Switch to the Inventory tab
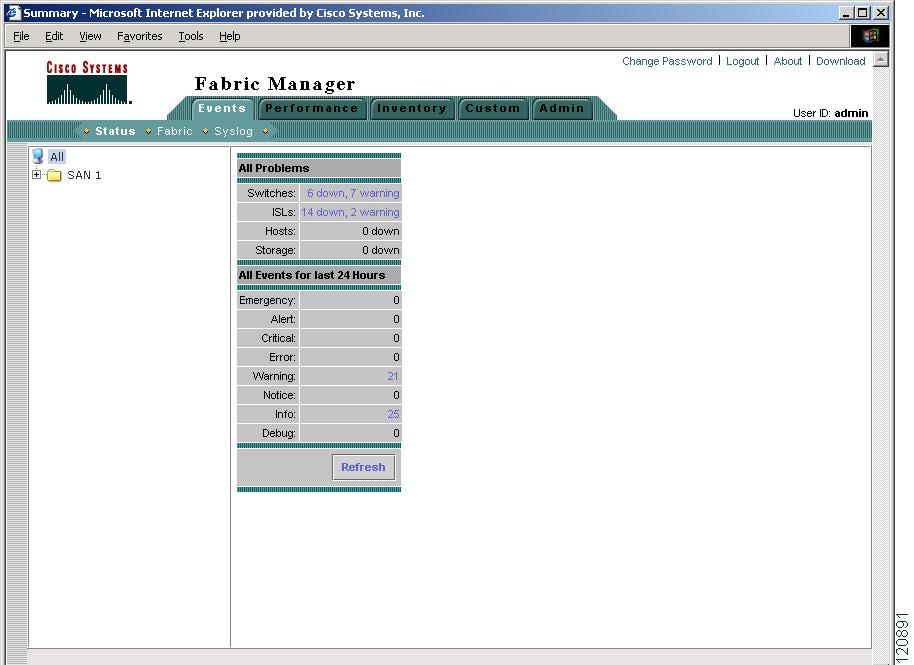914x665 pixels. point(412,108)
